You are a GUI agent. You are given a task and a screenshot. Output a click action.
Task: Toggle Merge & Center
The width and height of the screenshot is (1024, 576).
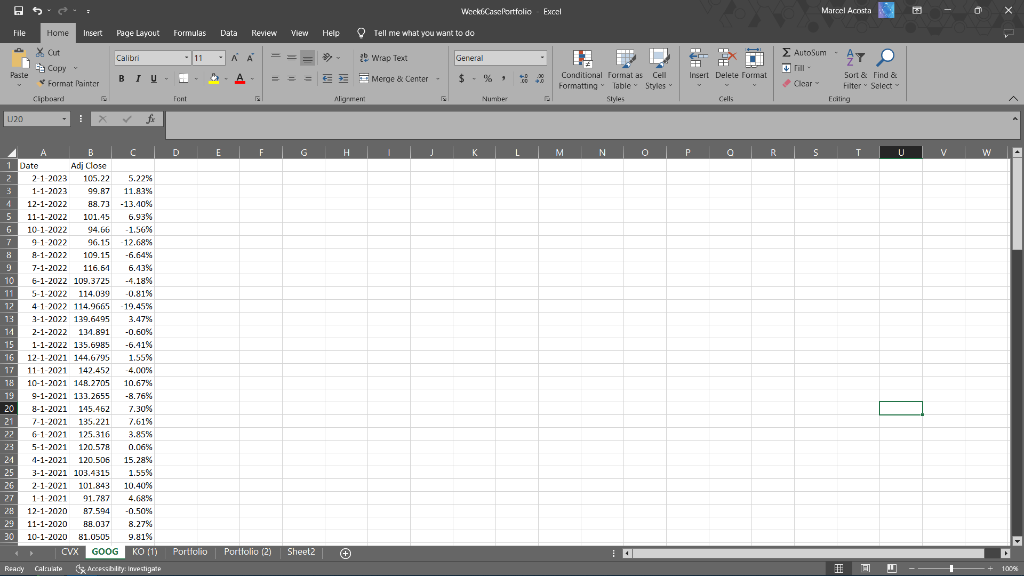394,79
